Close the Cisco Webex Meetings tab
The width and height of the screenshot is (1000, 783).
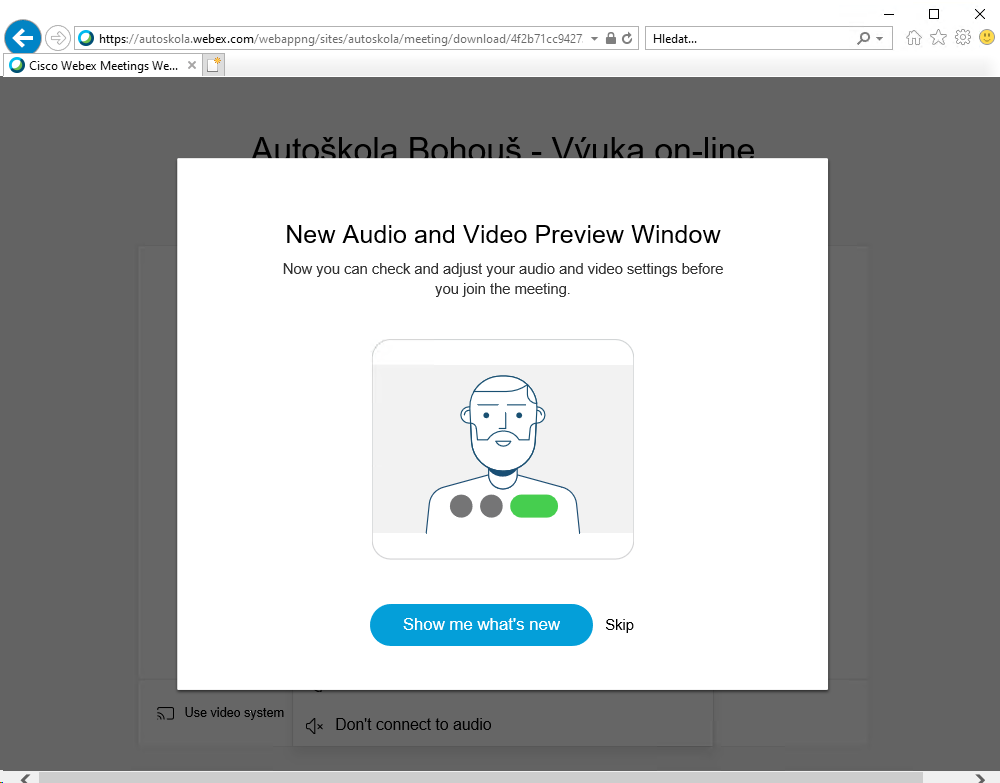click(x=191, y=65)
